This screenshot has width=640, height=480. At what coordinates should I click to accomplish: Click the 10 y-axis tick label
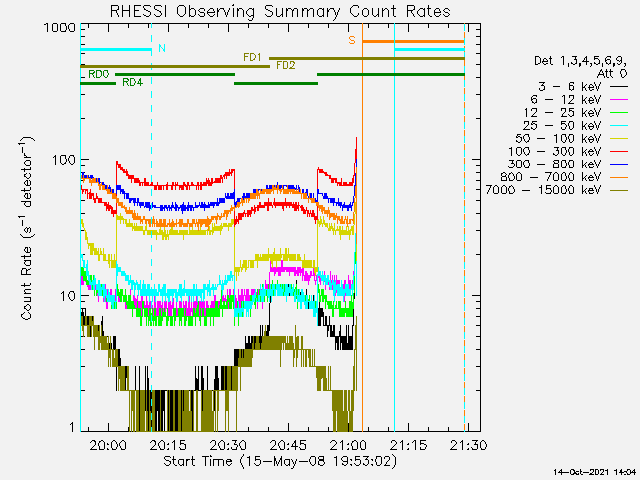pyautogui.click(x=68, y=296)
